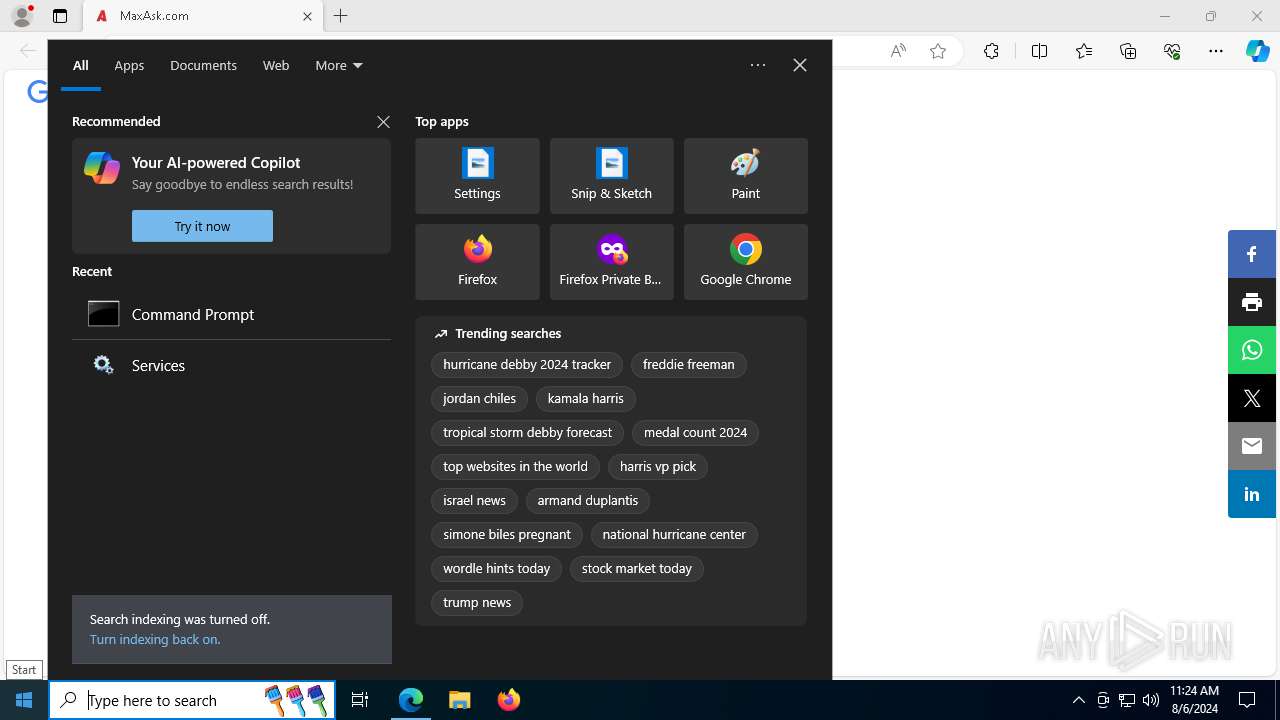1280x720 pixels.
Task: Click the Edge Read aloud icon
Action: pyautogui.click(x=898, y=51)
